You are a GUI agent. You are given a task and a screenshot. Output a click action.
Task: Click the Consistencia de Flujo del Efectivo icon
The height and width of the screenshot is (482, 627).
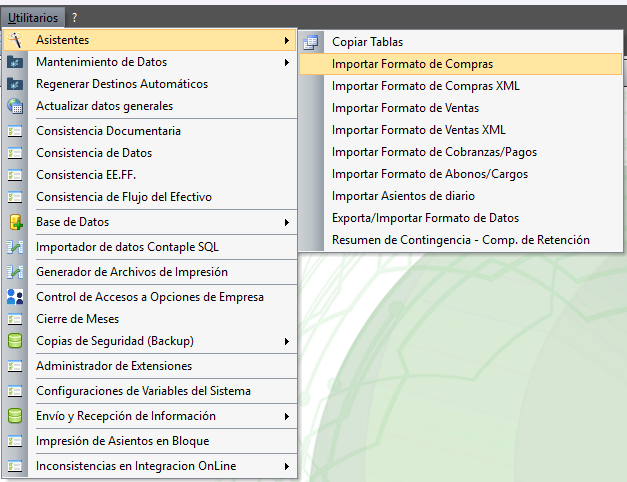15,197
